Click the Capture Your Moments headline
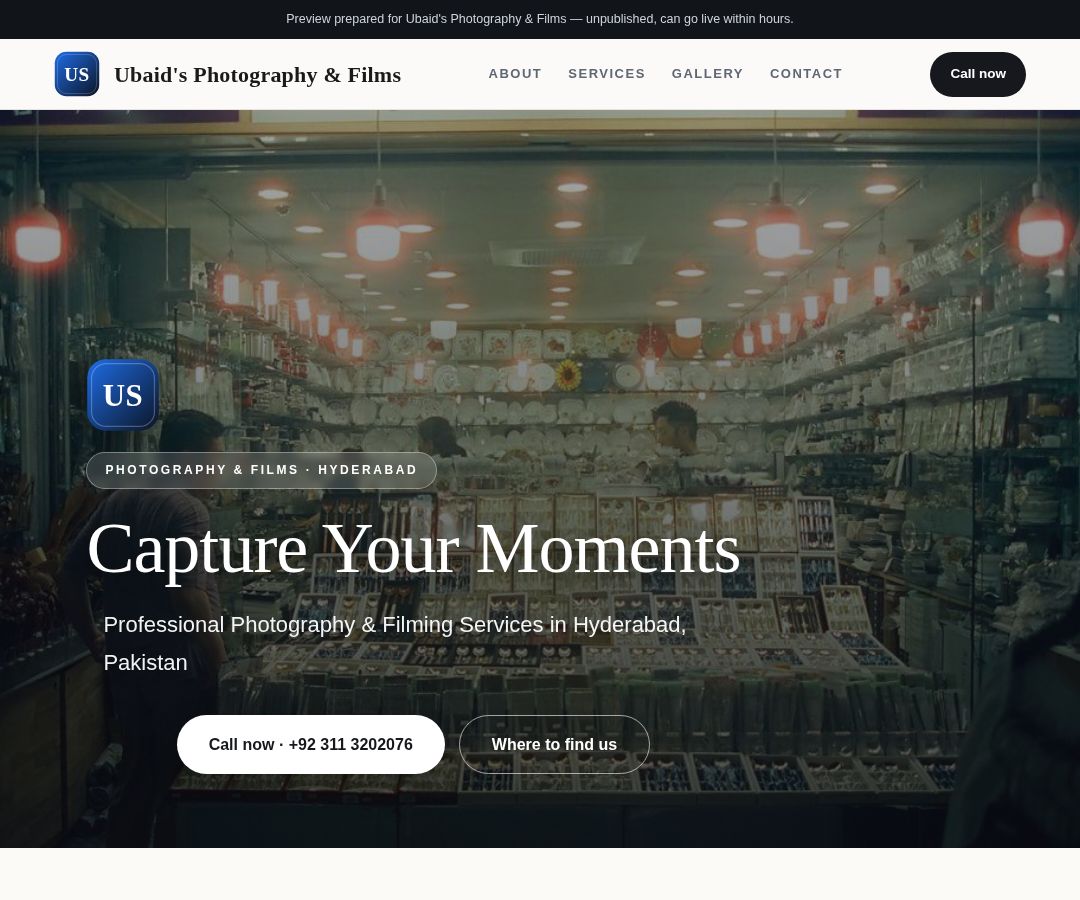1080x900 pixels. (414, 550)
